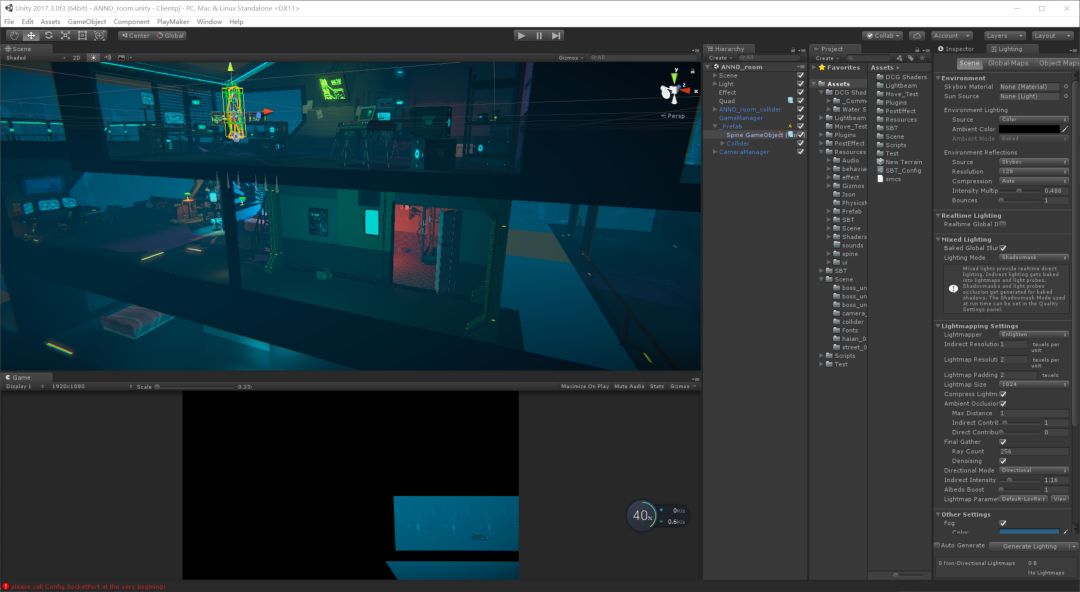Select the Scale tool

65,35
